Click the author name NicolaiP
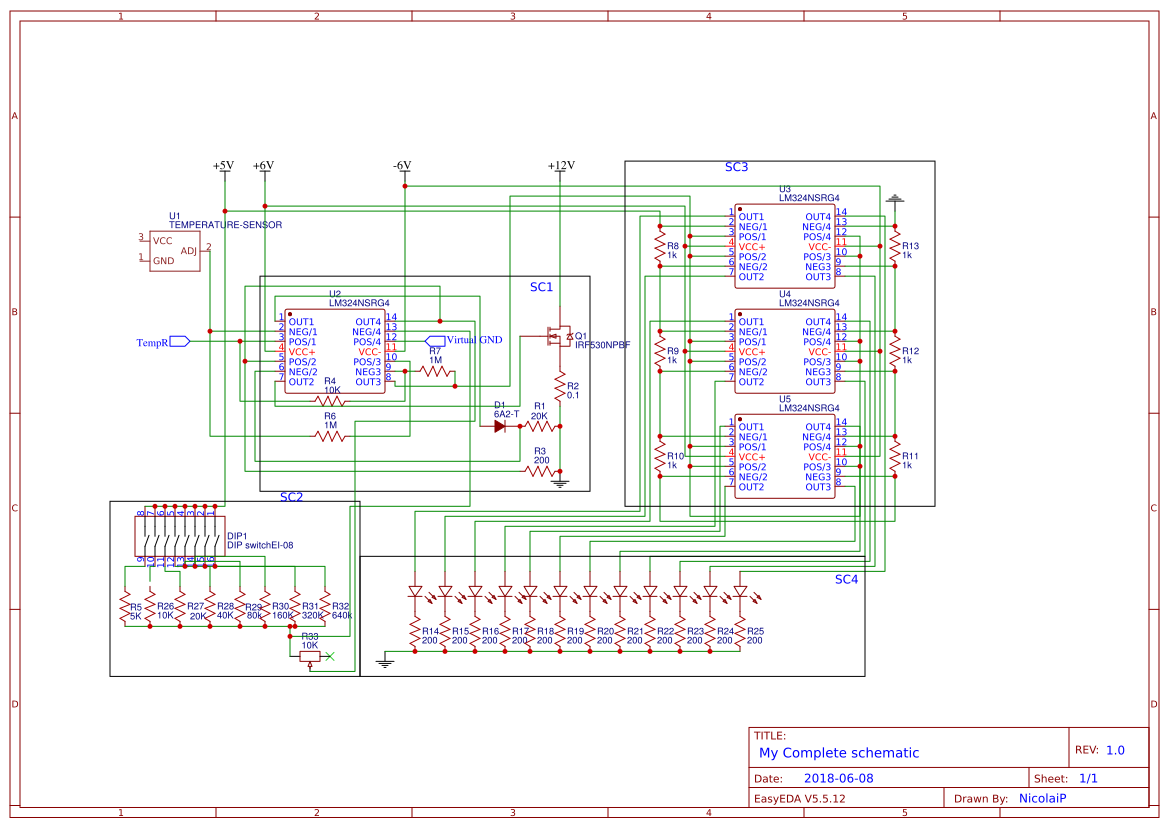1169x828 pixels. click(1042, 798)
